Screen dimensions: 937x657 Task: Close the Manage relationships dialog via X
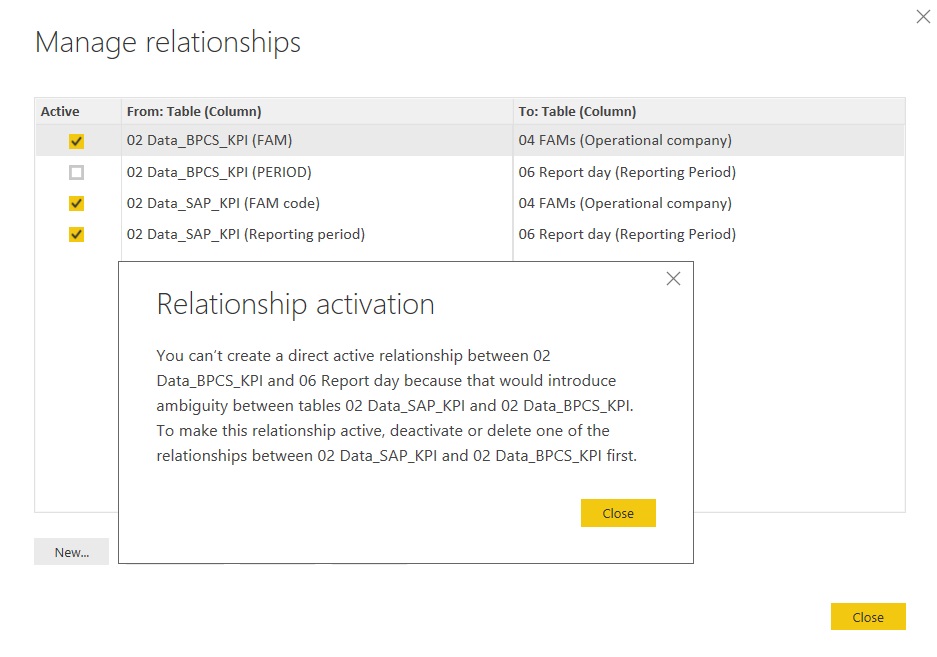[923, 17]
